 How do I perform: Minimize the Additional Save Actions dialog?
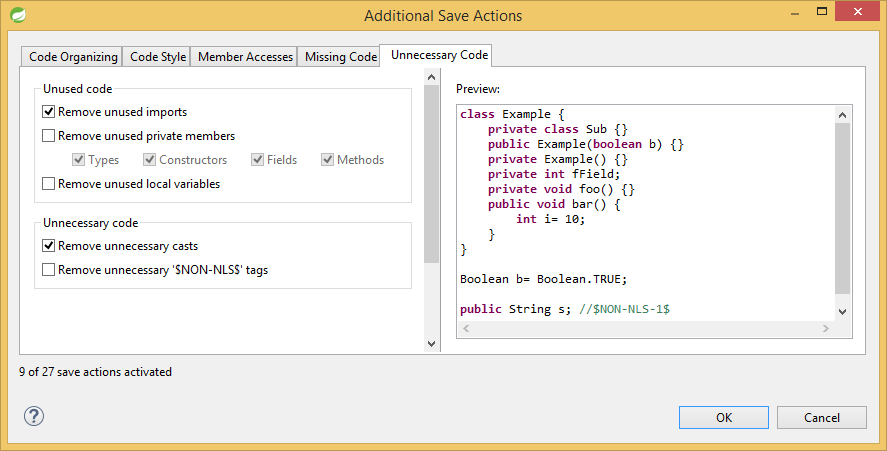795,12
